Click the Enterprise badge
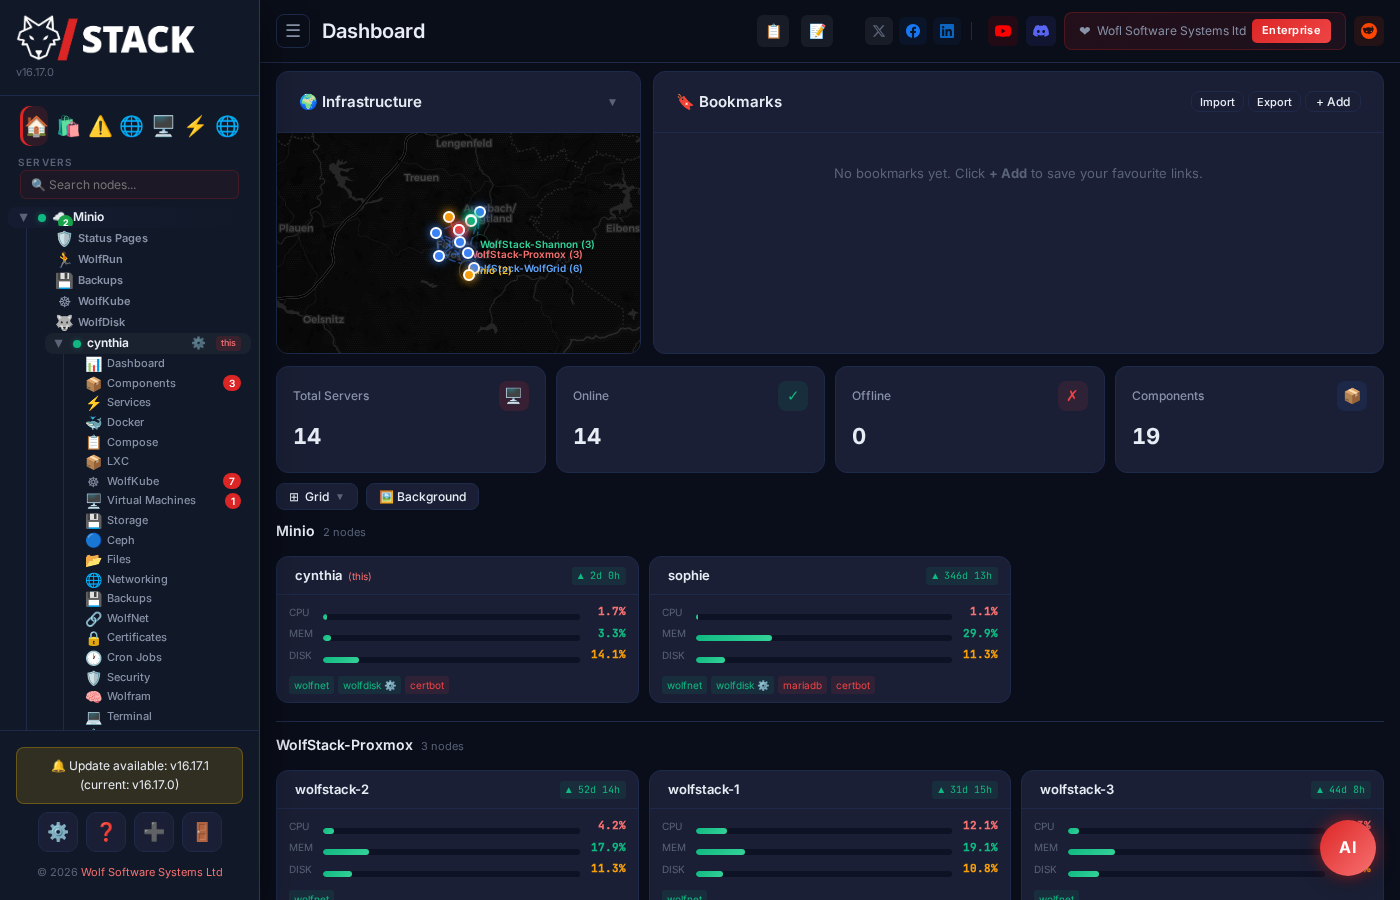Screen dimensions: 1400x900 (x=1291, y=31)
